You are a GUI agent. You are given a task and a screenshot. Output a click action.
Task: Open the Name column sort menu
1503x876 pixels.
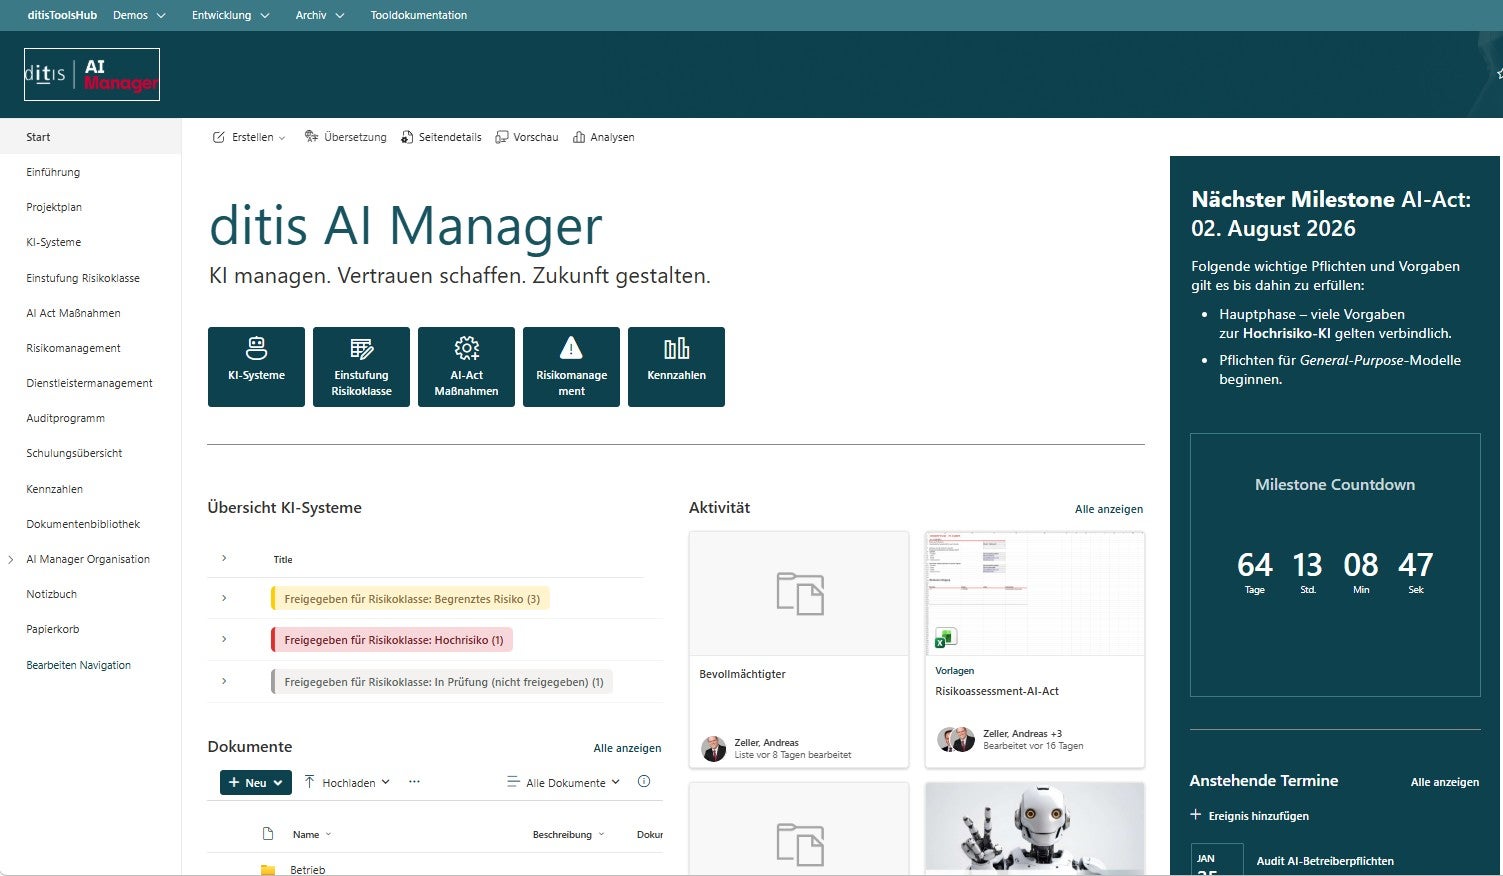pyautogui.click(x=312, y=834)
